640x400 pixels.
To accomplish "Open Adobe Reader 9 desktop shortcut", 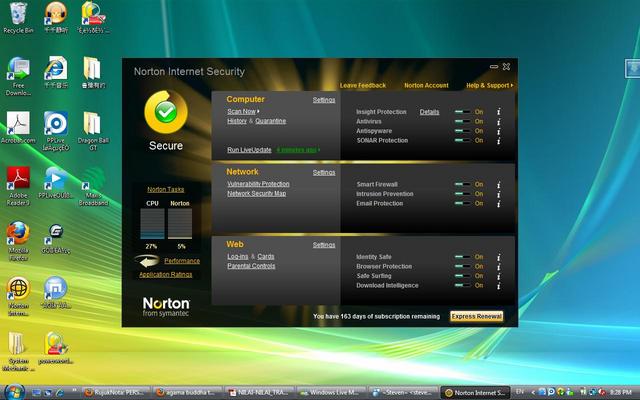I will [17, 180].
